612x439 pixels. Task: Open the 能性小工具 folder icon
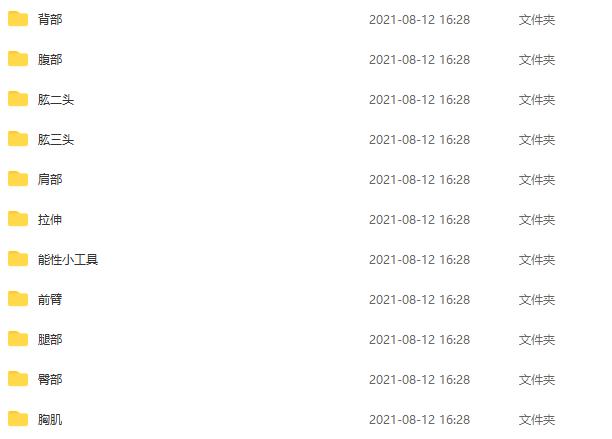18,259
